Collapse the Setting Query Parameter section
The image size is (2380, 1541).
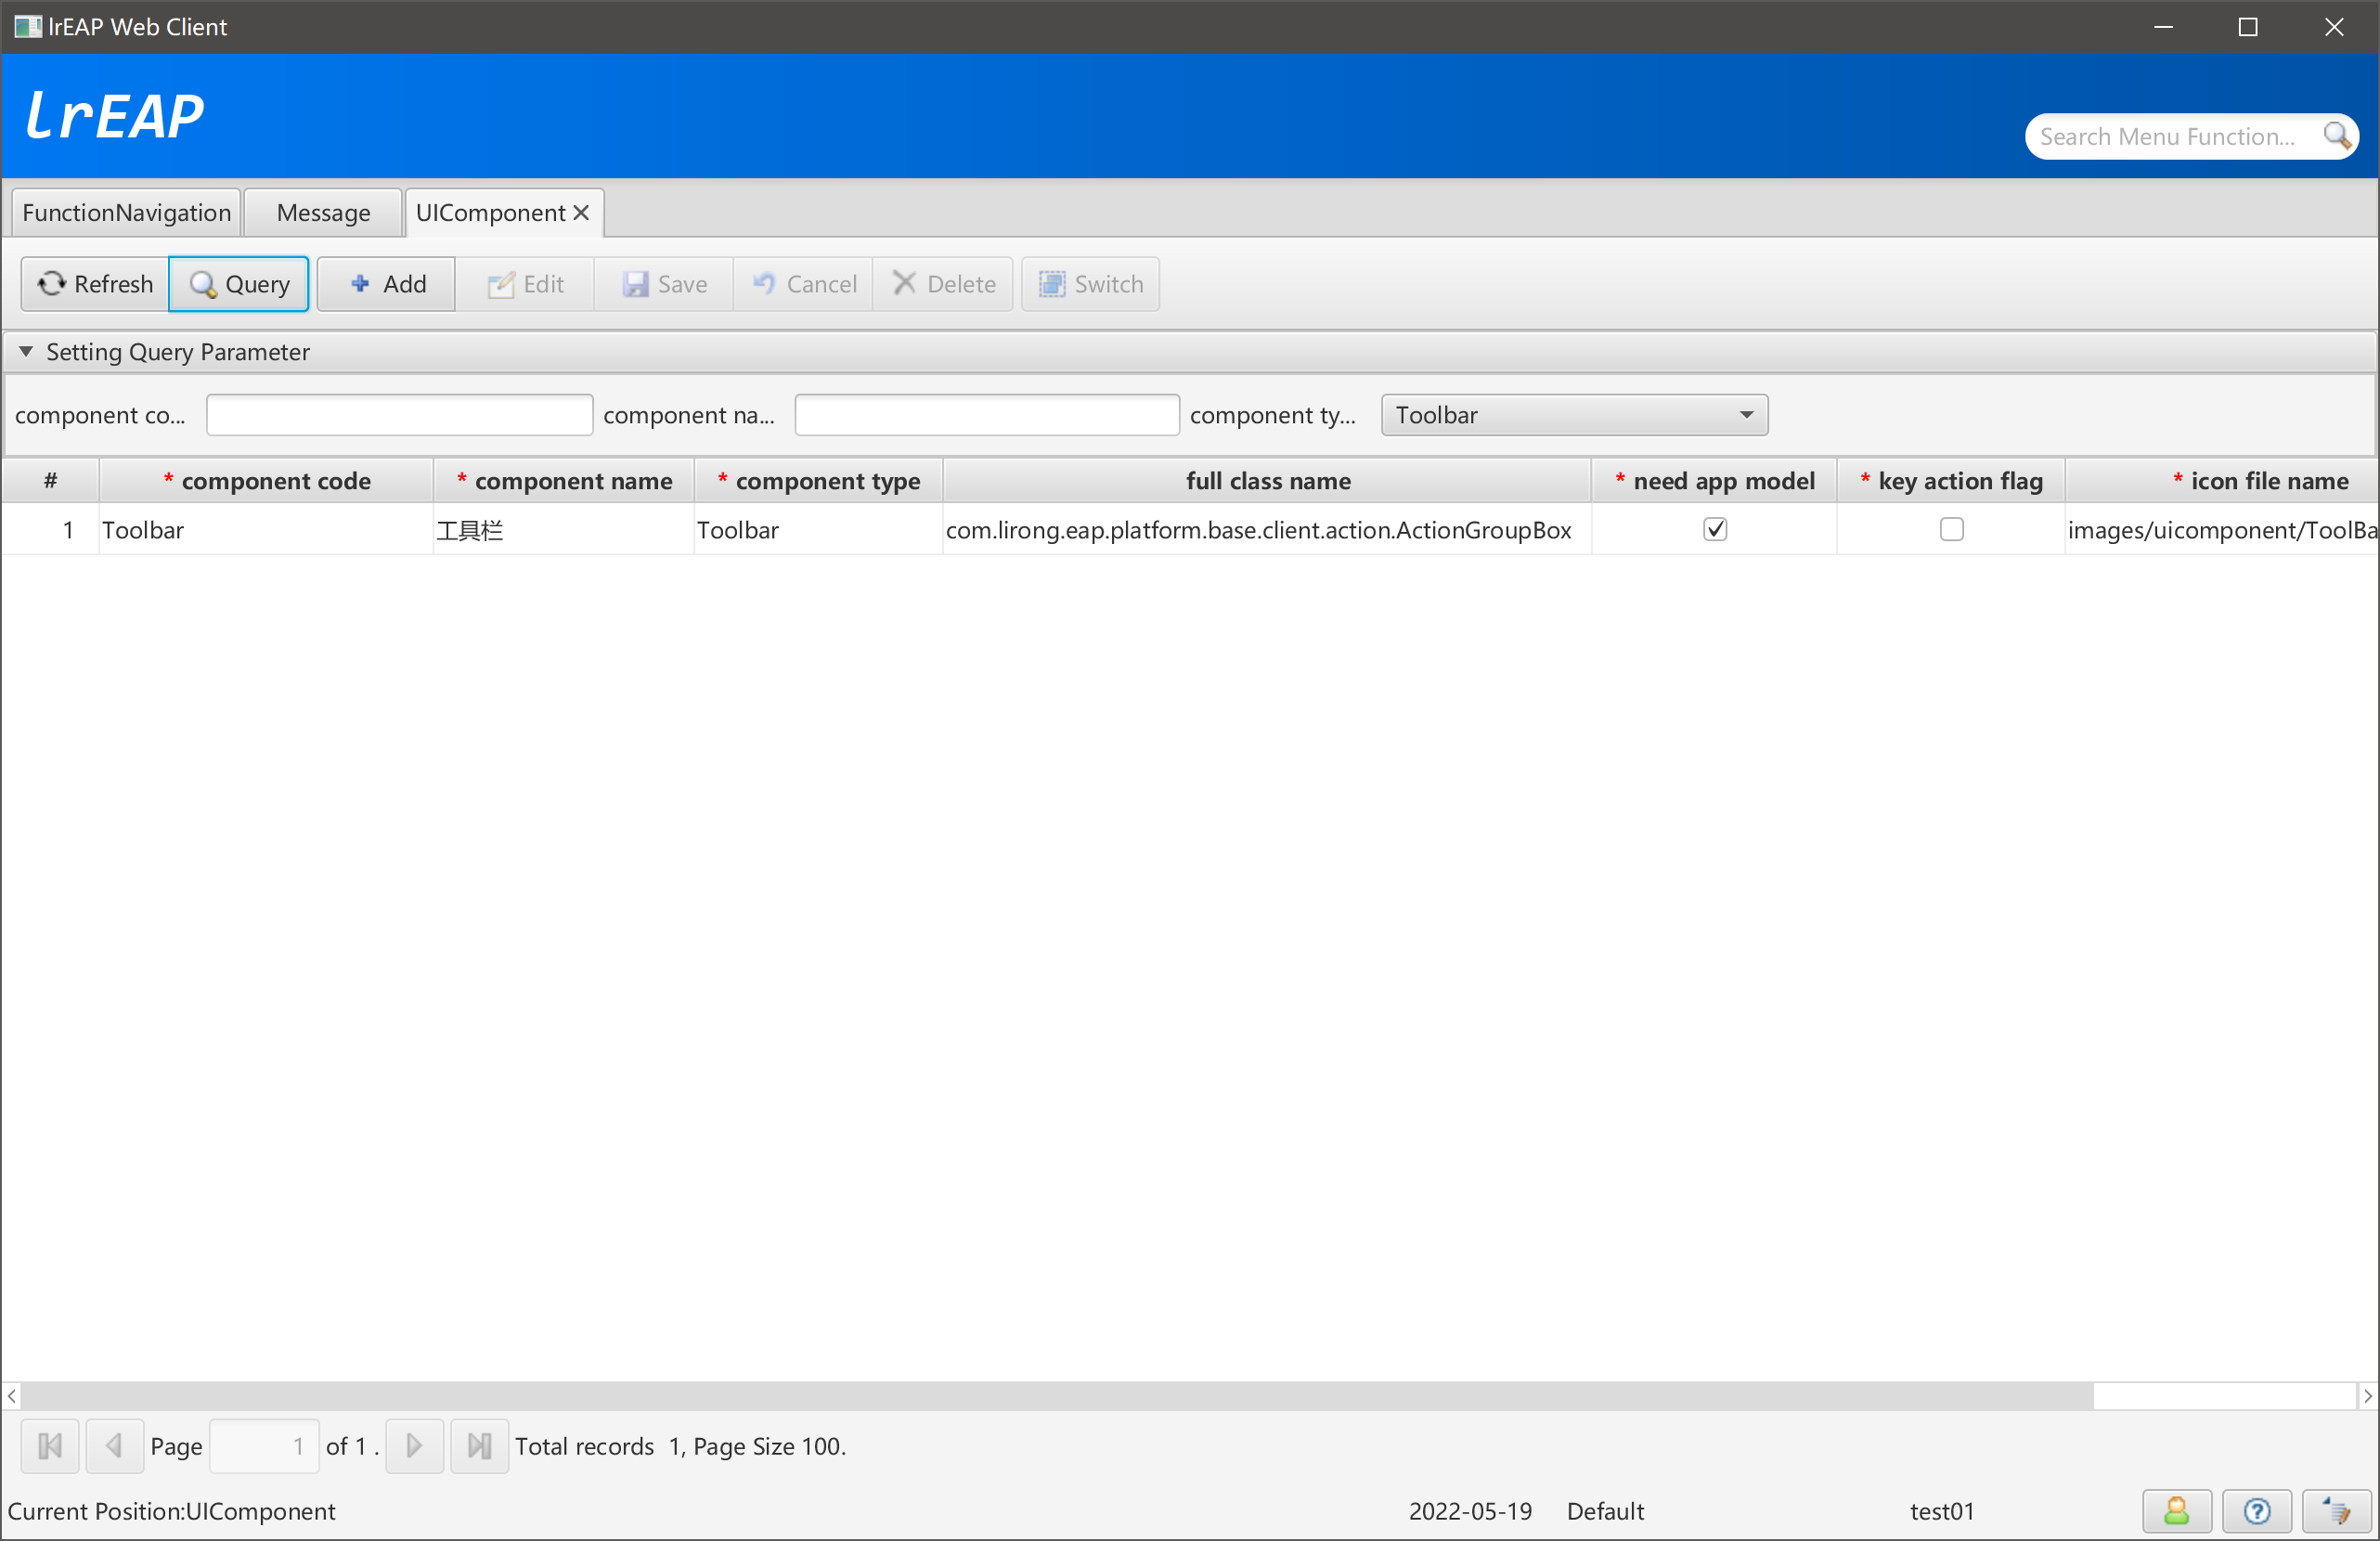coord(26,352)
